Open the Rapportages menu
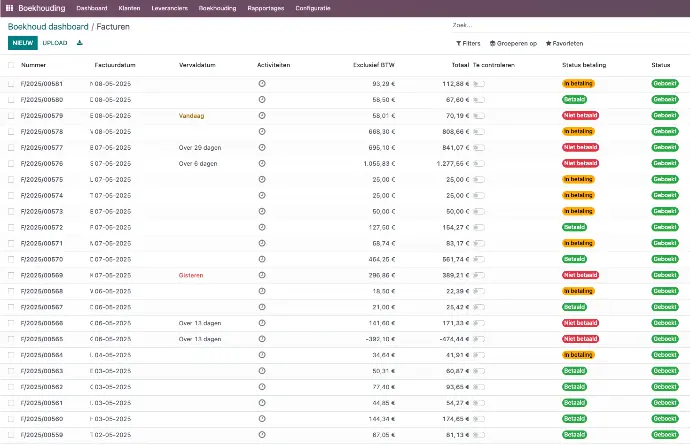690x445 pixels. [265, 8]
